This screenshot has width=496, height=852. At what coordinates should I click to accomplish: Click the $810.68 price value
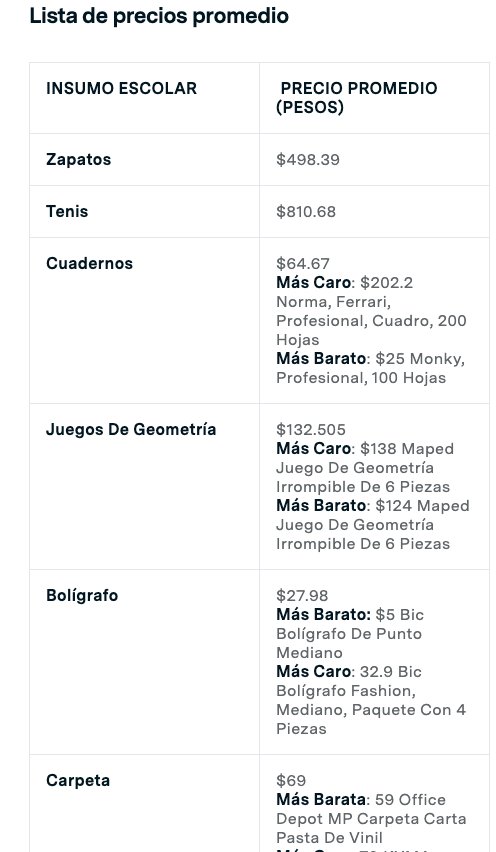click(x=306, y=211)
